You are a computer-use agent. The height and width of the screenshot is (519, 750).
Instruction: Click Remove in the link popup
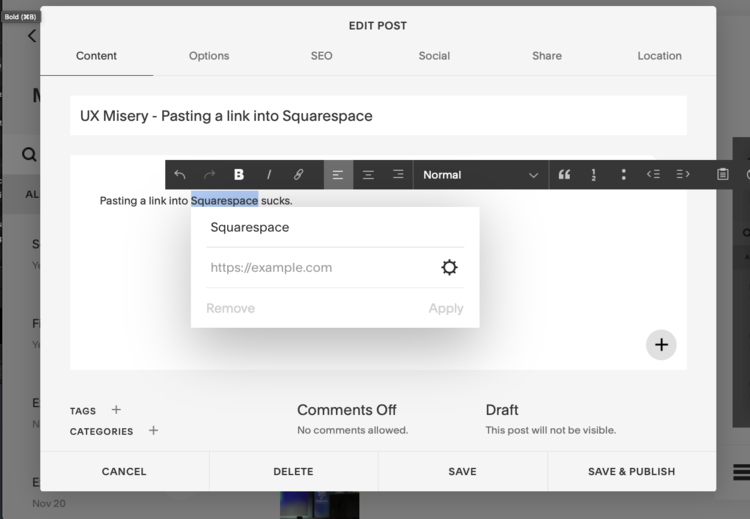click(231, 308)
